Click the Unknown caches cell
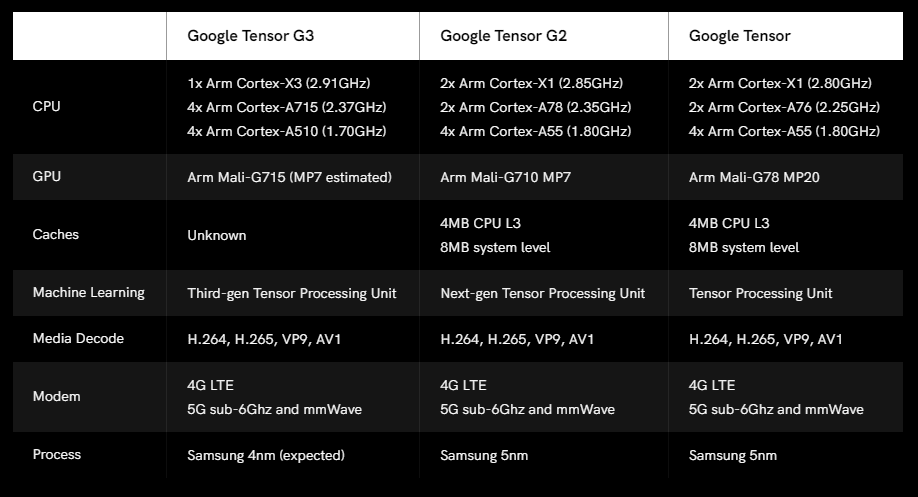This screenshot has height=497, width=918. [x=216, y=235]
